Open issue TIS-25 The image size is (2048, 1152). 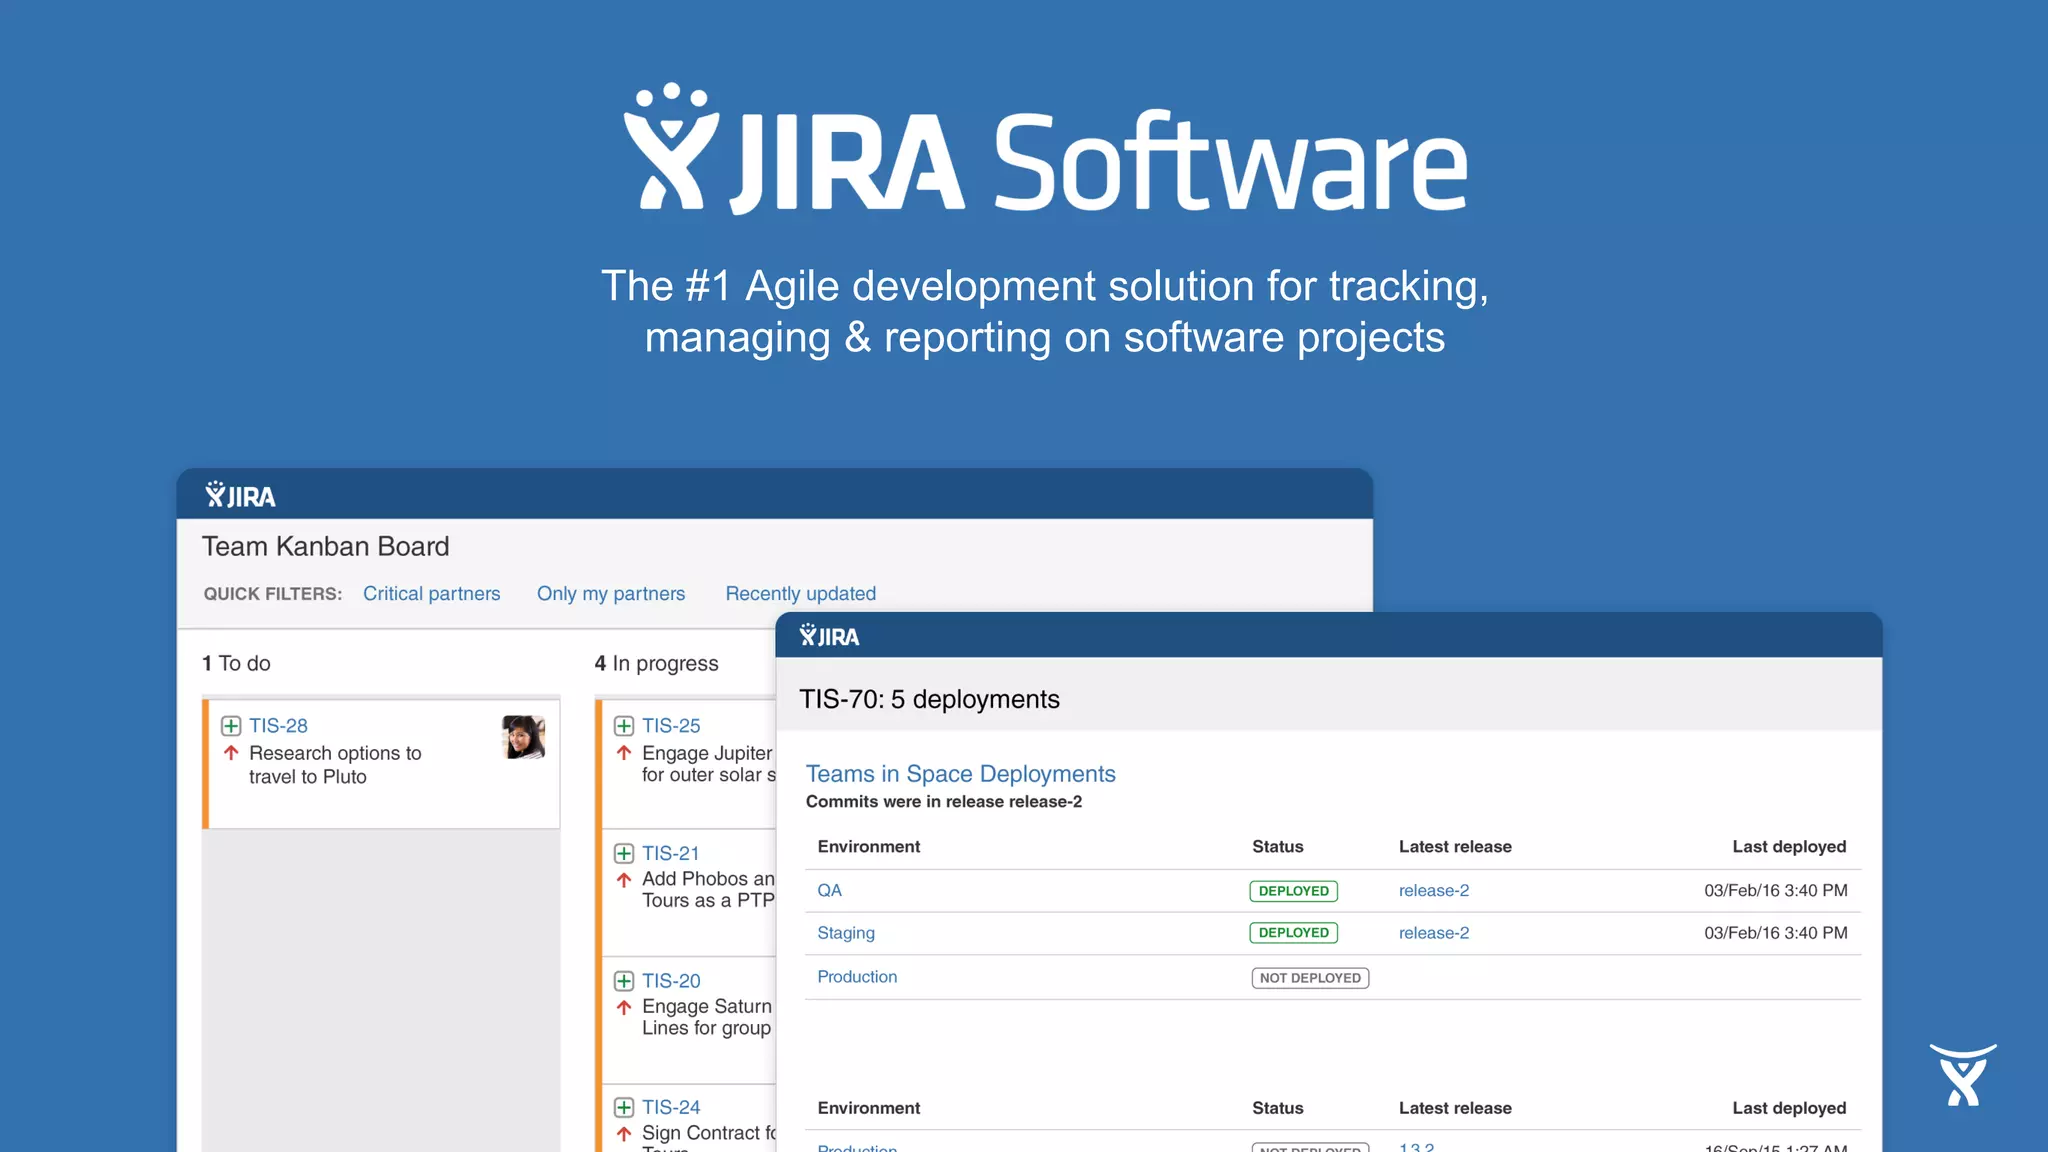point(671,726)
